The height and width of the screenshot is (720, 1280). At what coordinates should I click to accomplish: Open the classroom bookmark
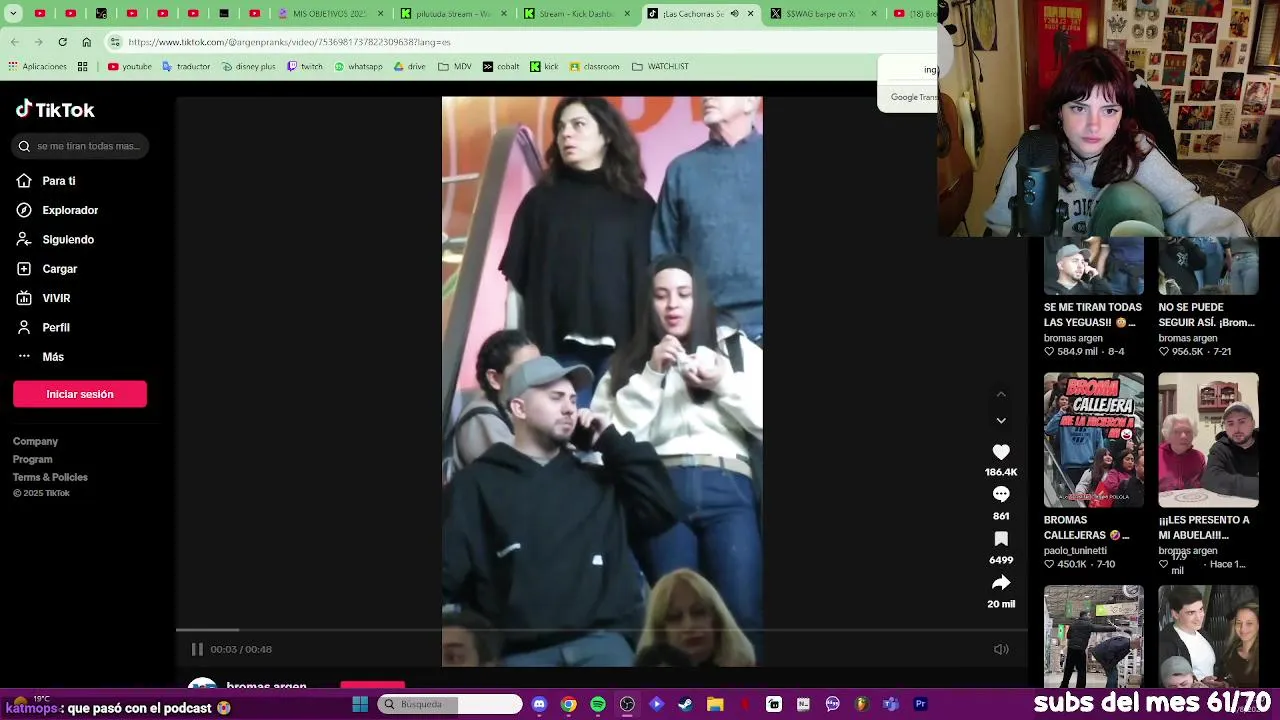click(x=594, y=67)
